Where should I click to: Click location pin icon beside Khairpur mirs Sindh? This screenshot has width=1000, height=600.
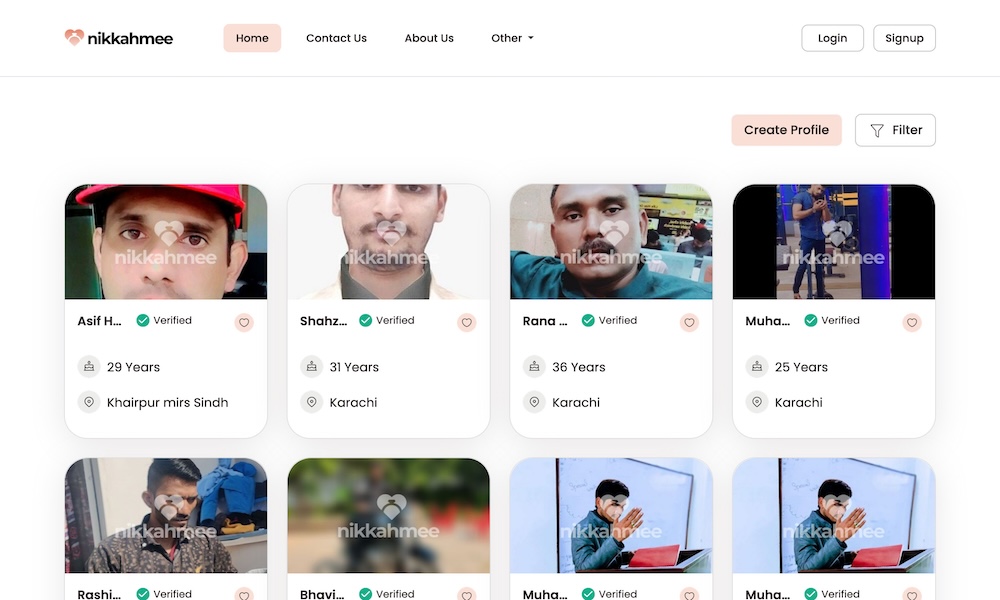[89, 402]
